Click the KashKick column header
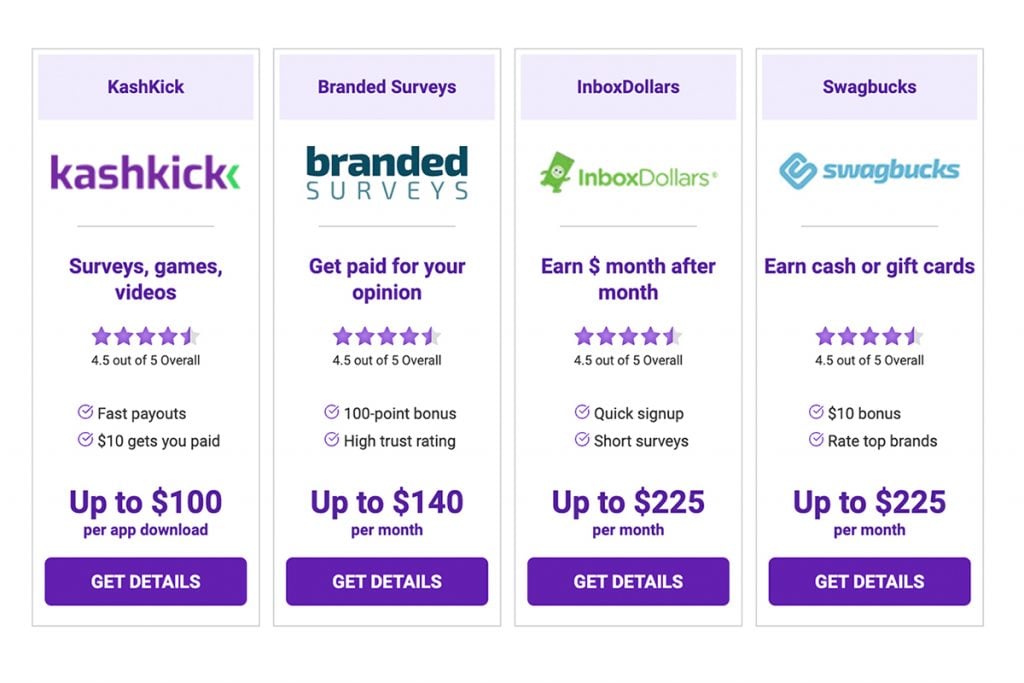 tap(145, 87)
